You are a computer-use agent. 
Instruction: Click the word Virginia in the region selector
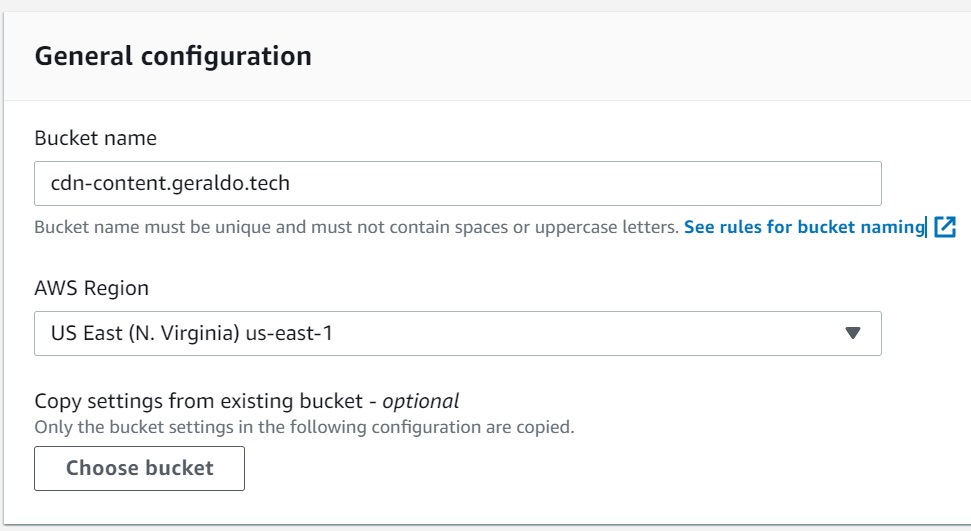201,333
